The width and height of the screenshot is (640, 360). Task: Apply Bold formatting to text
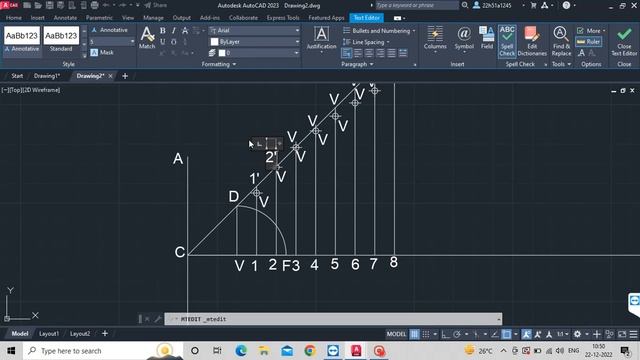point(162,31)
